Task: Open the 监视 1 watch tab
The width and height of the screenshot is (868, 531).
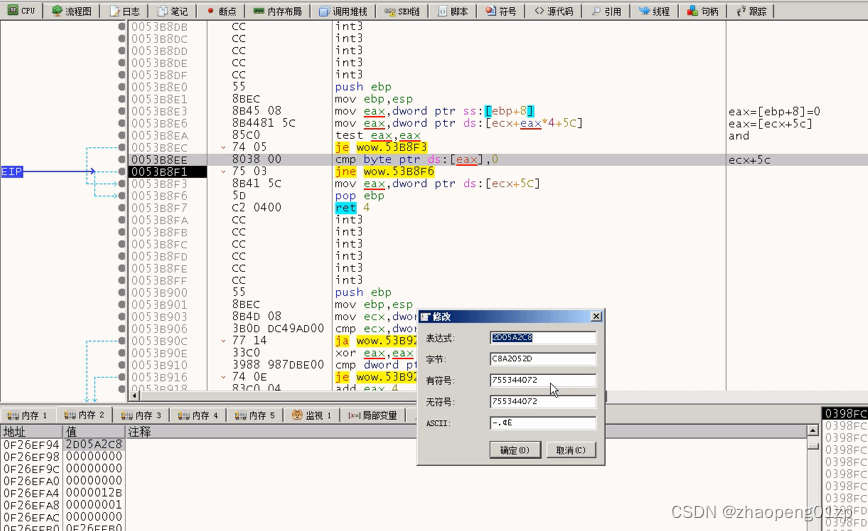Action: pyautogui.click(x=312, y=415)
